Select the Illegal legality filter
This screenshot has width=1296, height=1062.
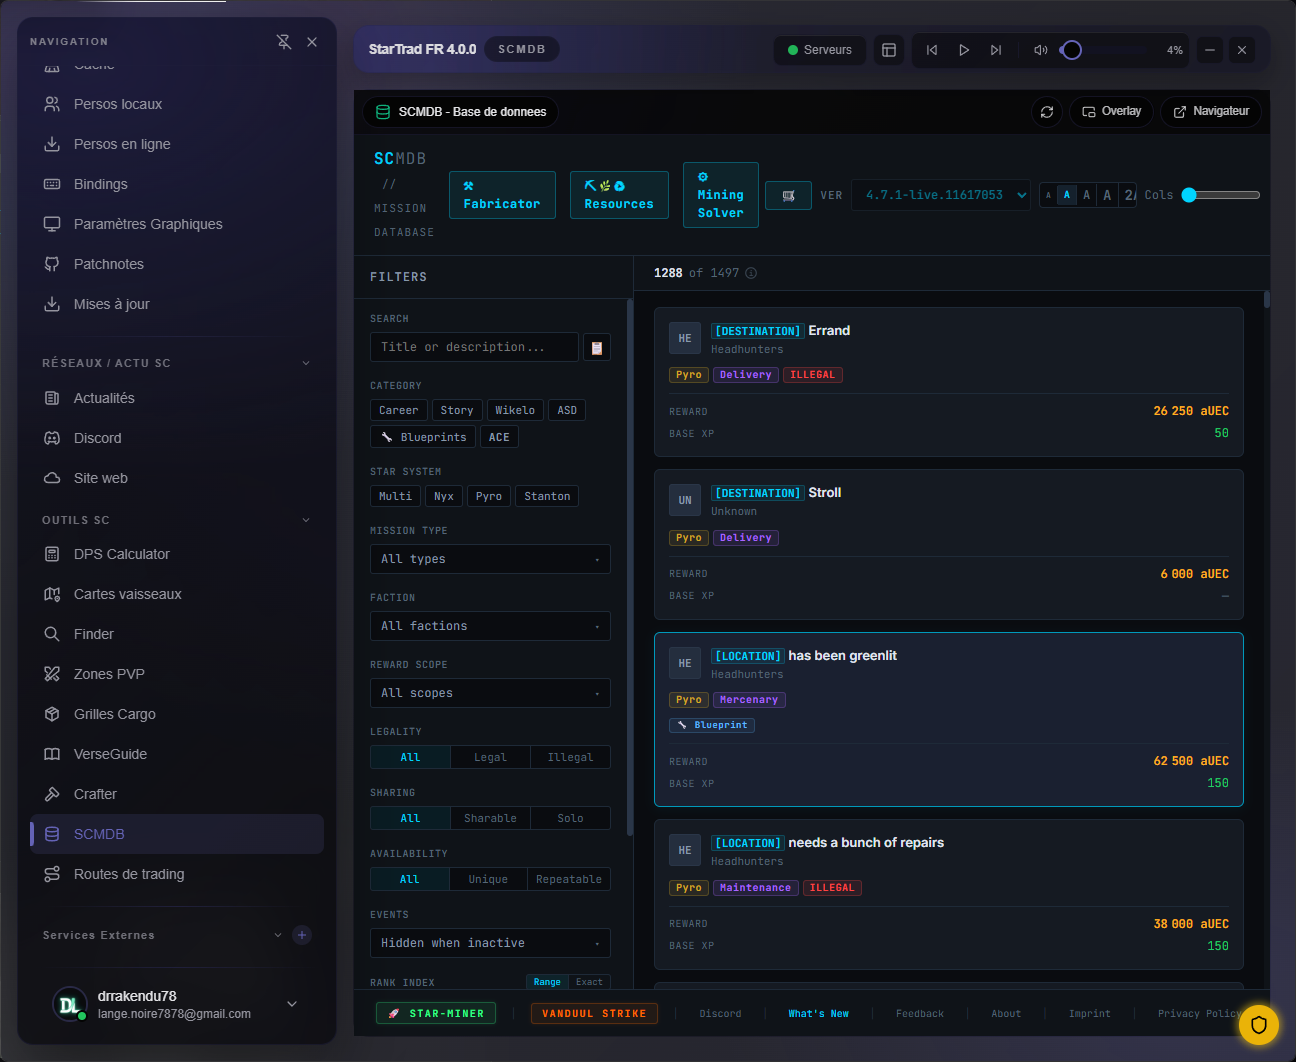tap(570, 758)
